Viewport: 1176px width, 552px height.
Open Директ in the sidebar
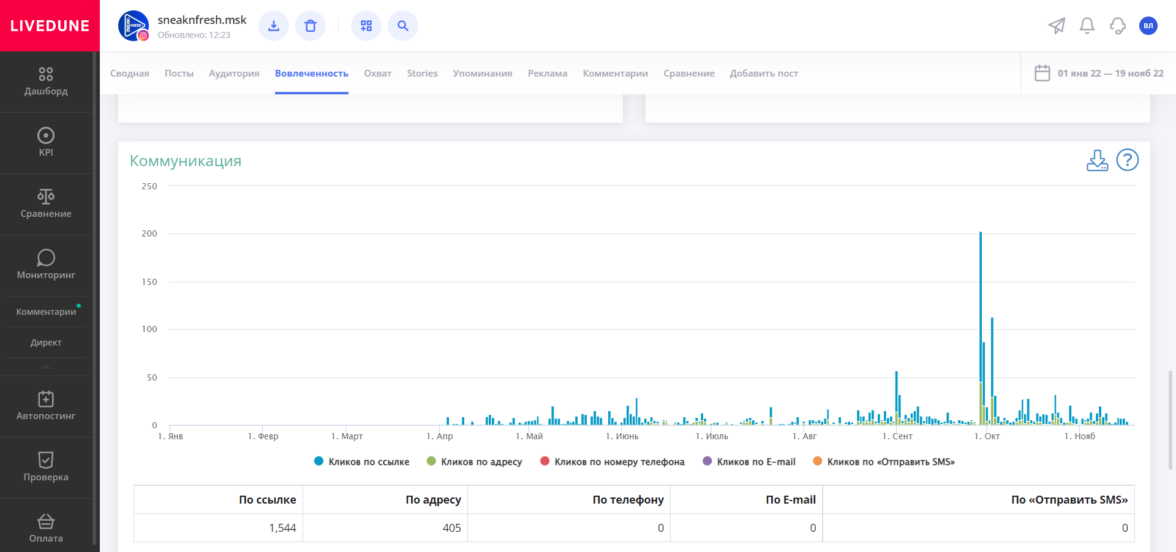[46, 342]
